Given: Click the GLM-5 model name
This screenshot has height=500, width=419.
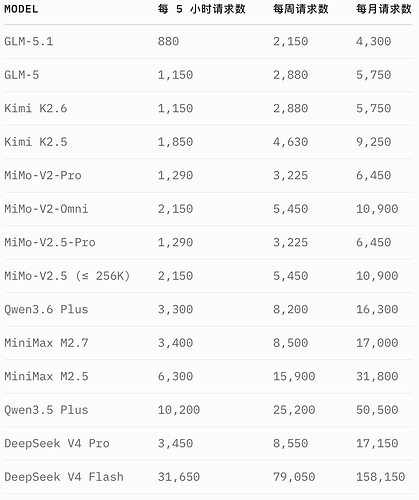Looking at the screenshot, I should tap(22, 75).
